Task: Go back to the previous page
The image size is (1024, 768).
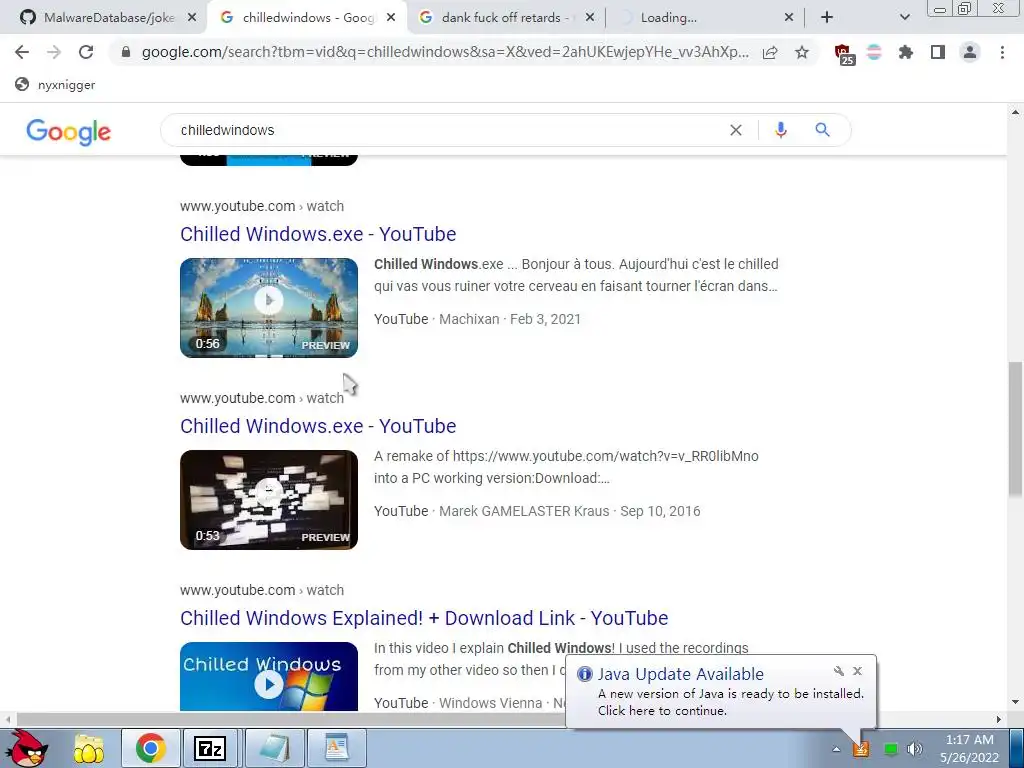Action: [x=22, y=52]
